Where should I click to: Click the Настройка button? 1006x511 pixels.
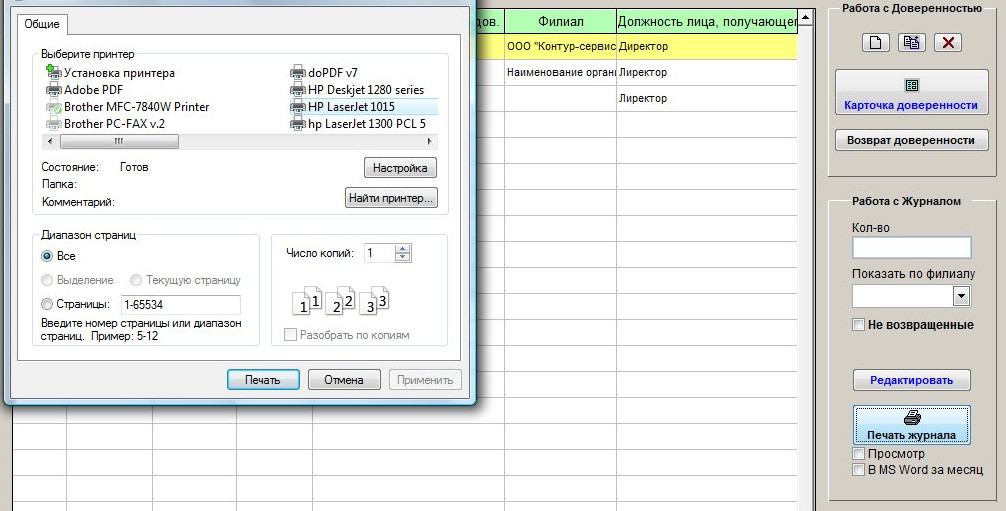(x=400, y=168)
